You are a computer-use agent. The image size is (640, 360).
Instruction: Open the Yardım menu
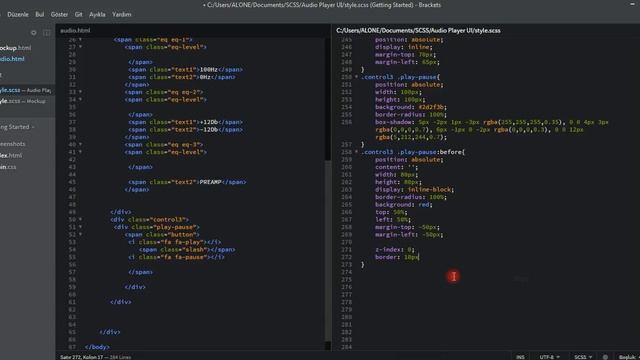click(x=122, y=14)
